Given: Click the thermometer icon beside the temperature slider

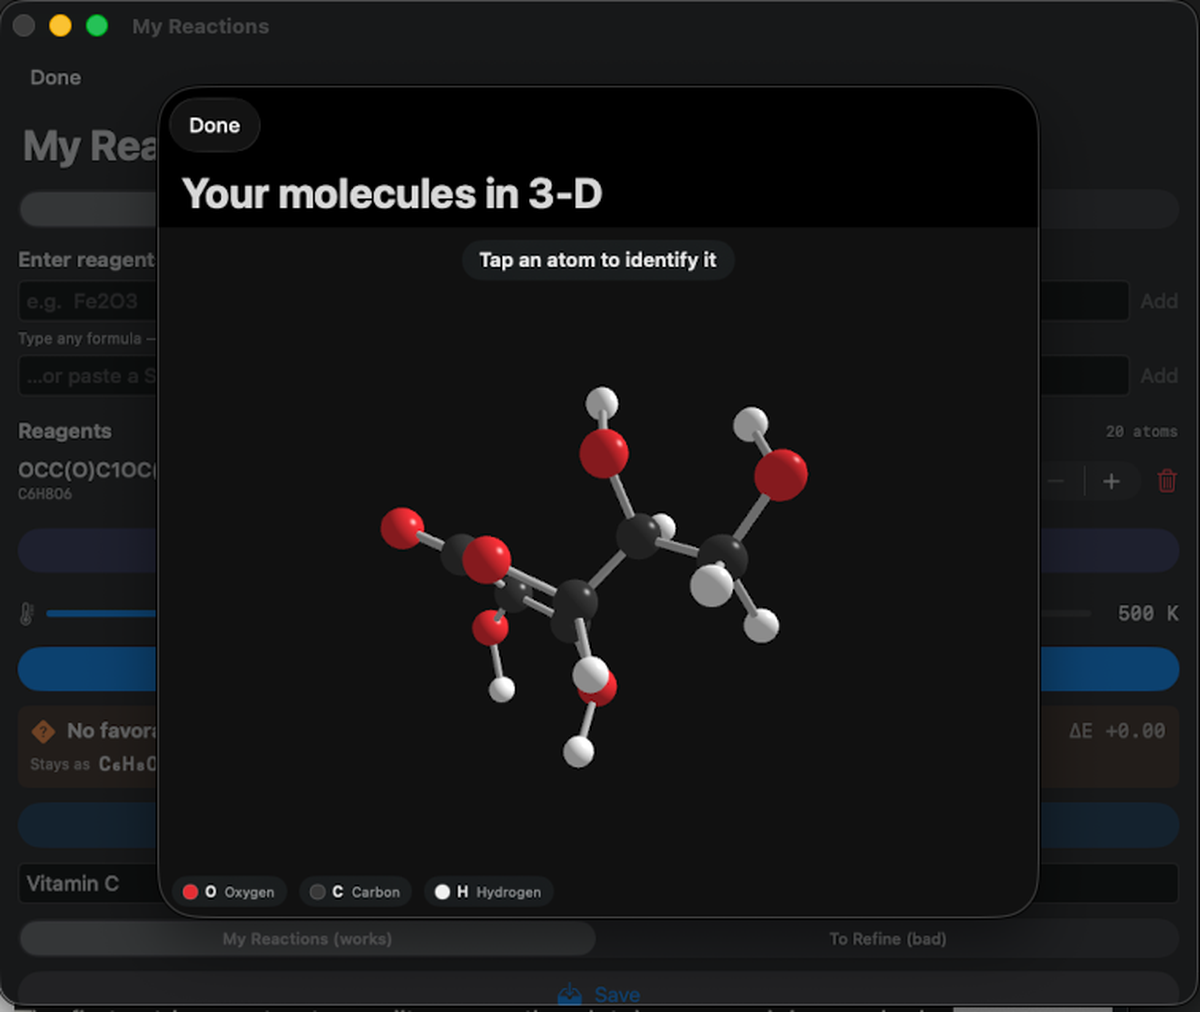Looking at the screenshot, I should click(27, 613).
